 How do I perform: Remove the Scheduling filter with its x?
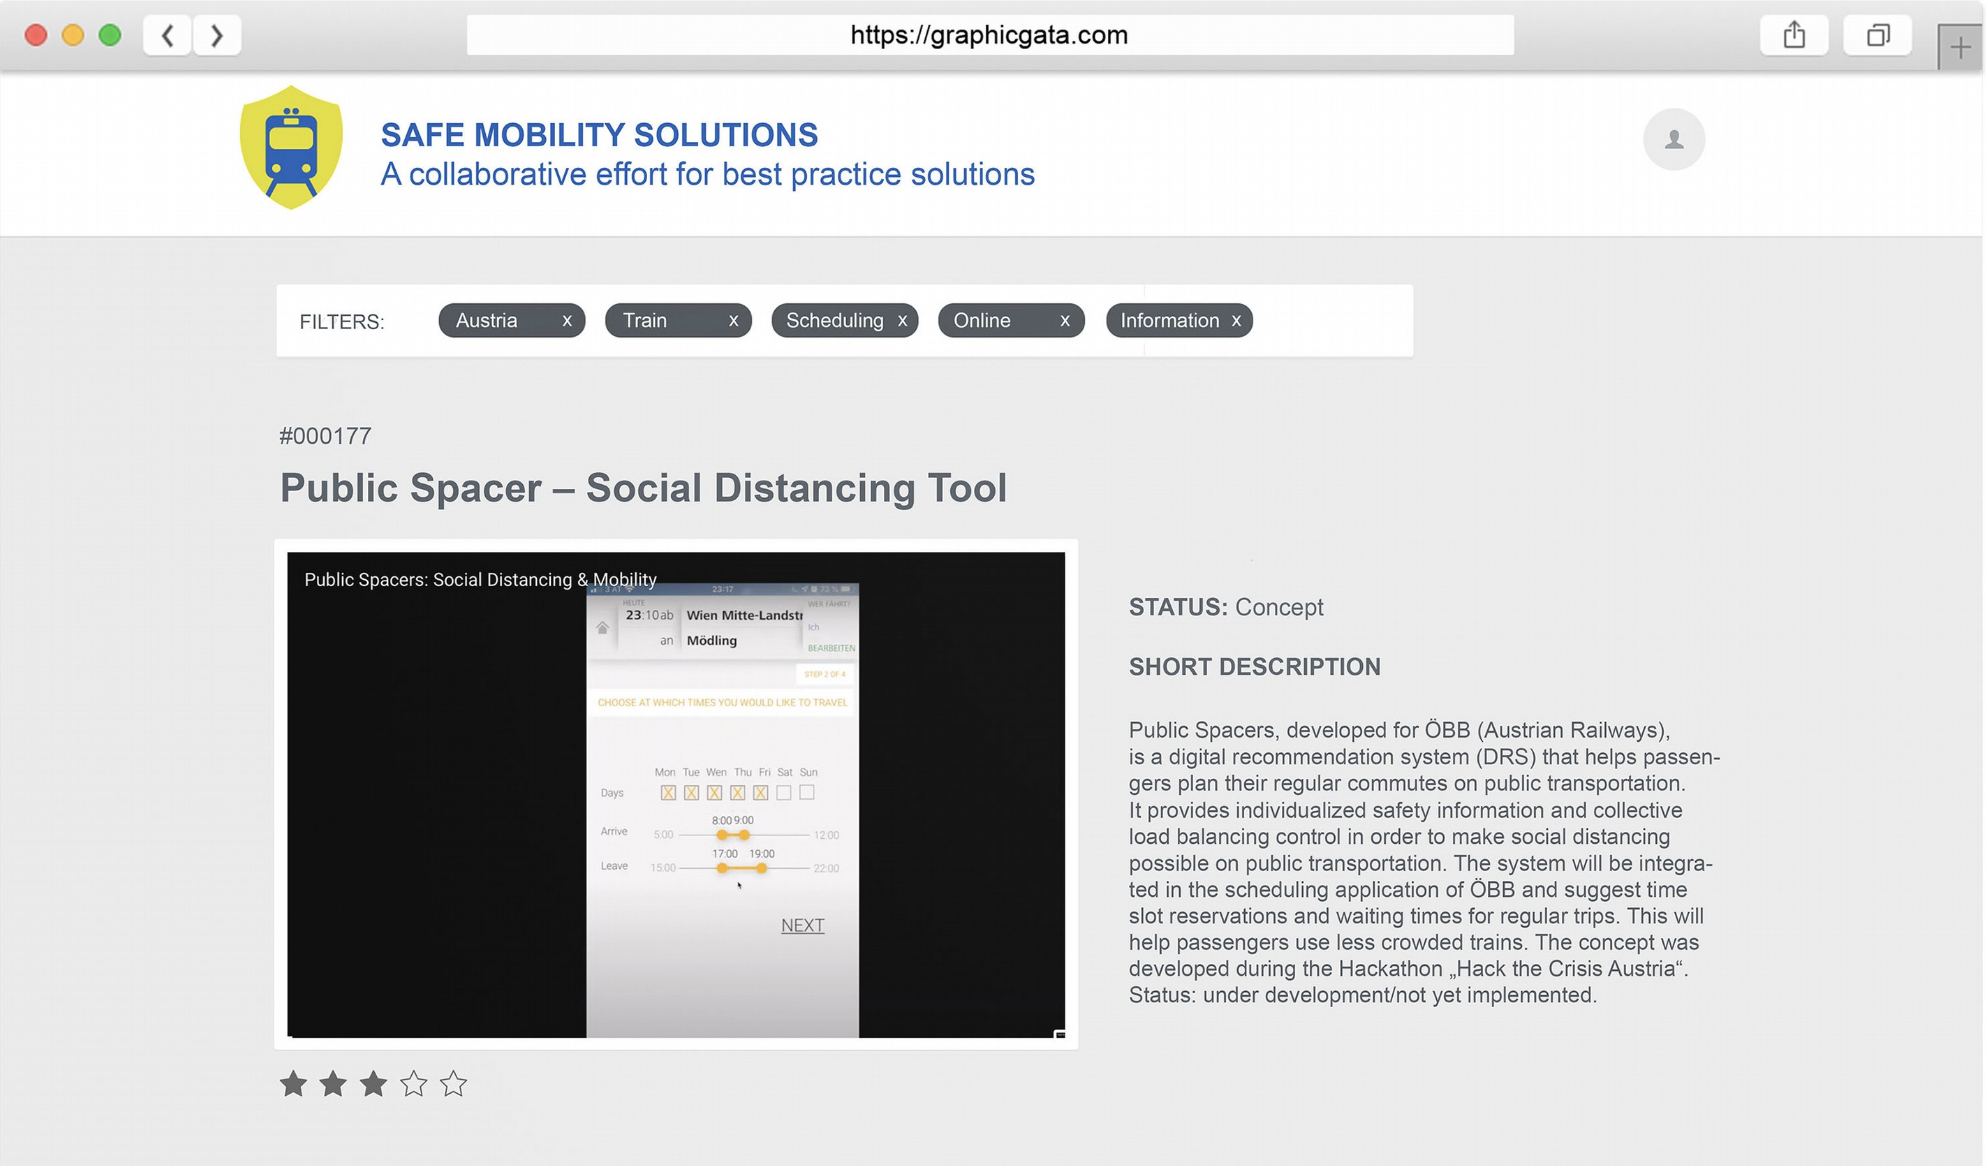tap(902, 321)
